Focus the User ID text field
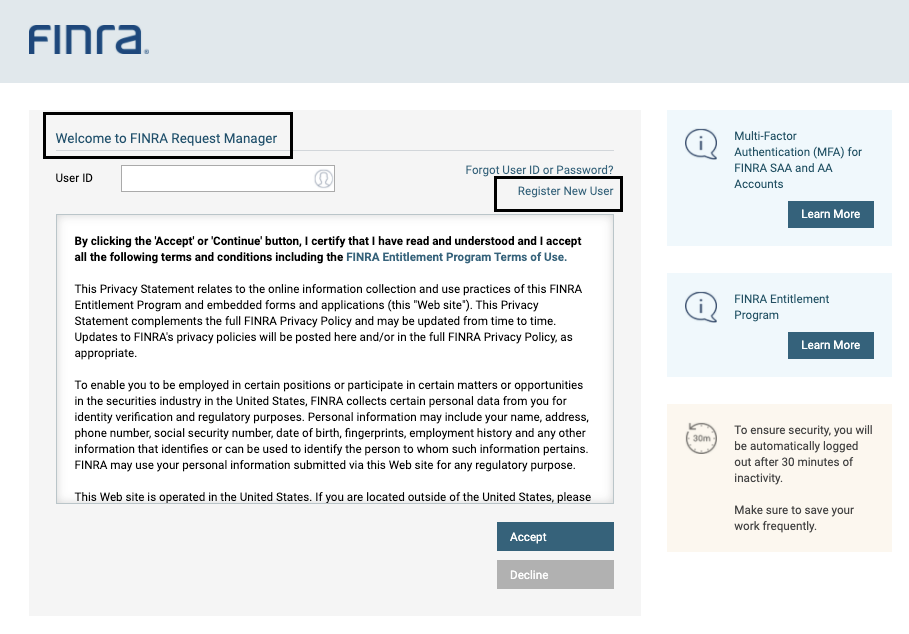The height and width of the screenshot is (634, 909). pyautogui.click(x=215, y=179)
